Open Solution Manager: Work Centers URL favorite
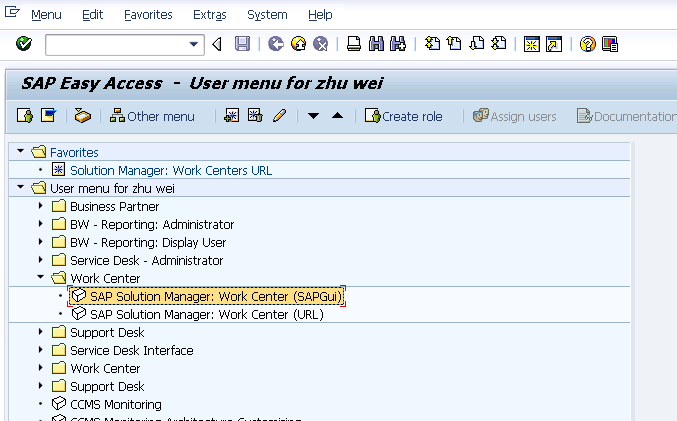 (171, 171)
